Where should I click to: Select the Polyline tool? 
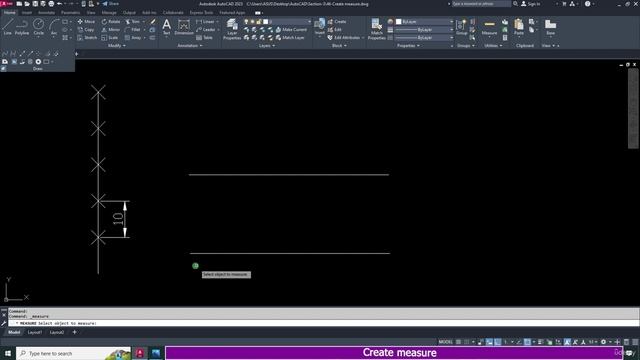(x=22, y=27)
